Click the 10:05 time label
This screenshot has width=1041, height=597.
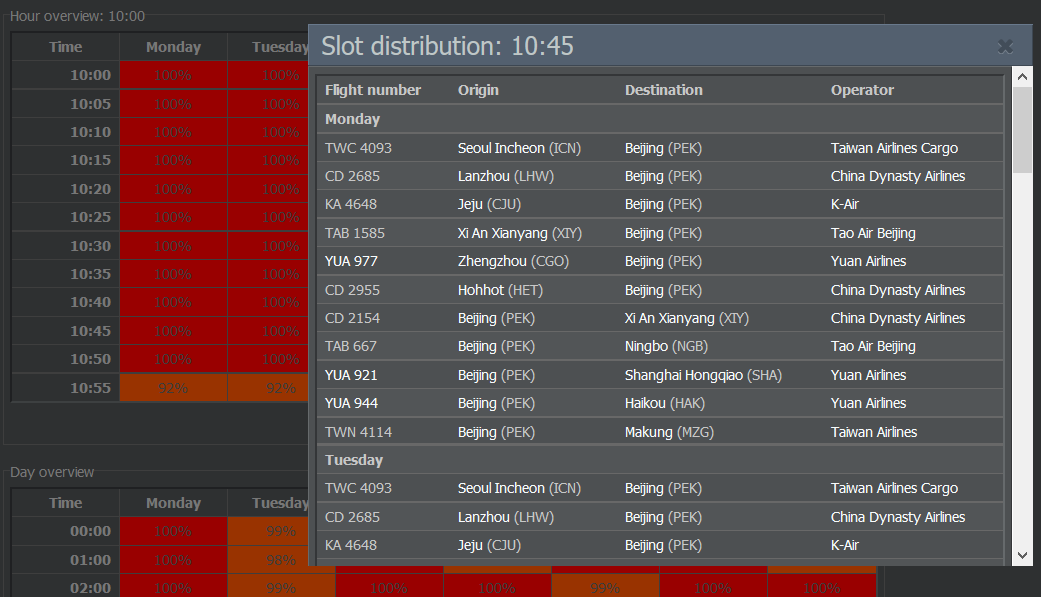[90, 104]
